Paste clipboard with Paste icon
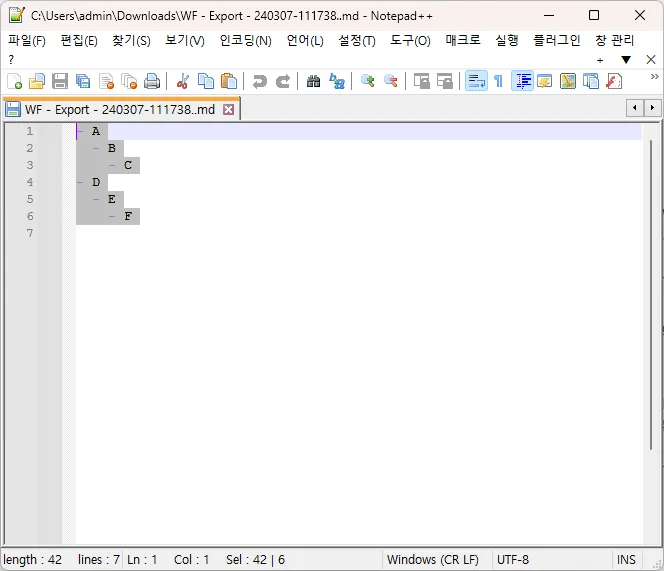664x571 pixels. 229,81
